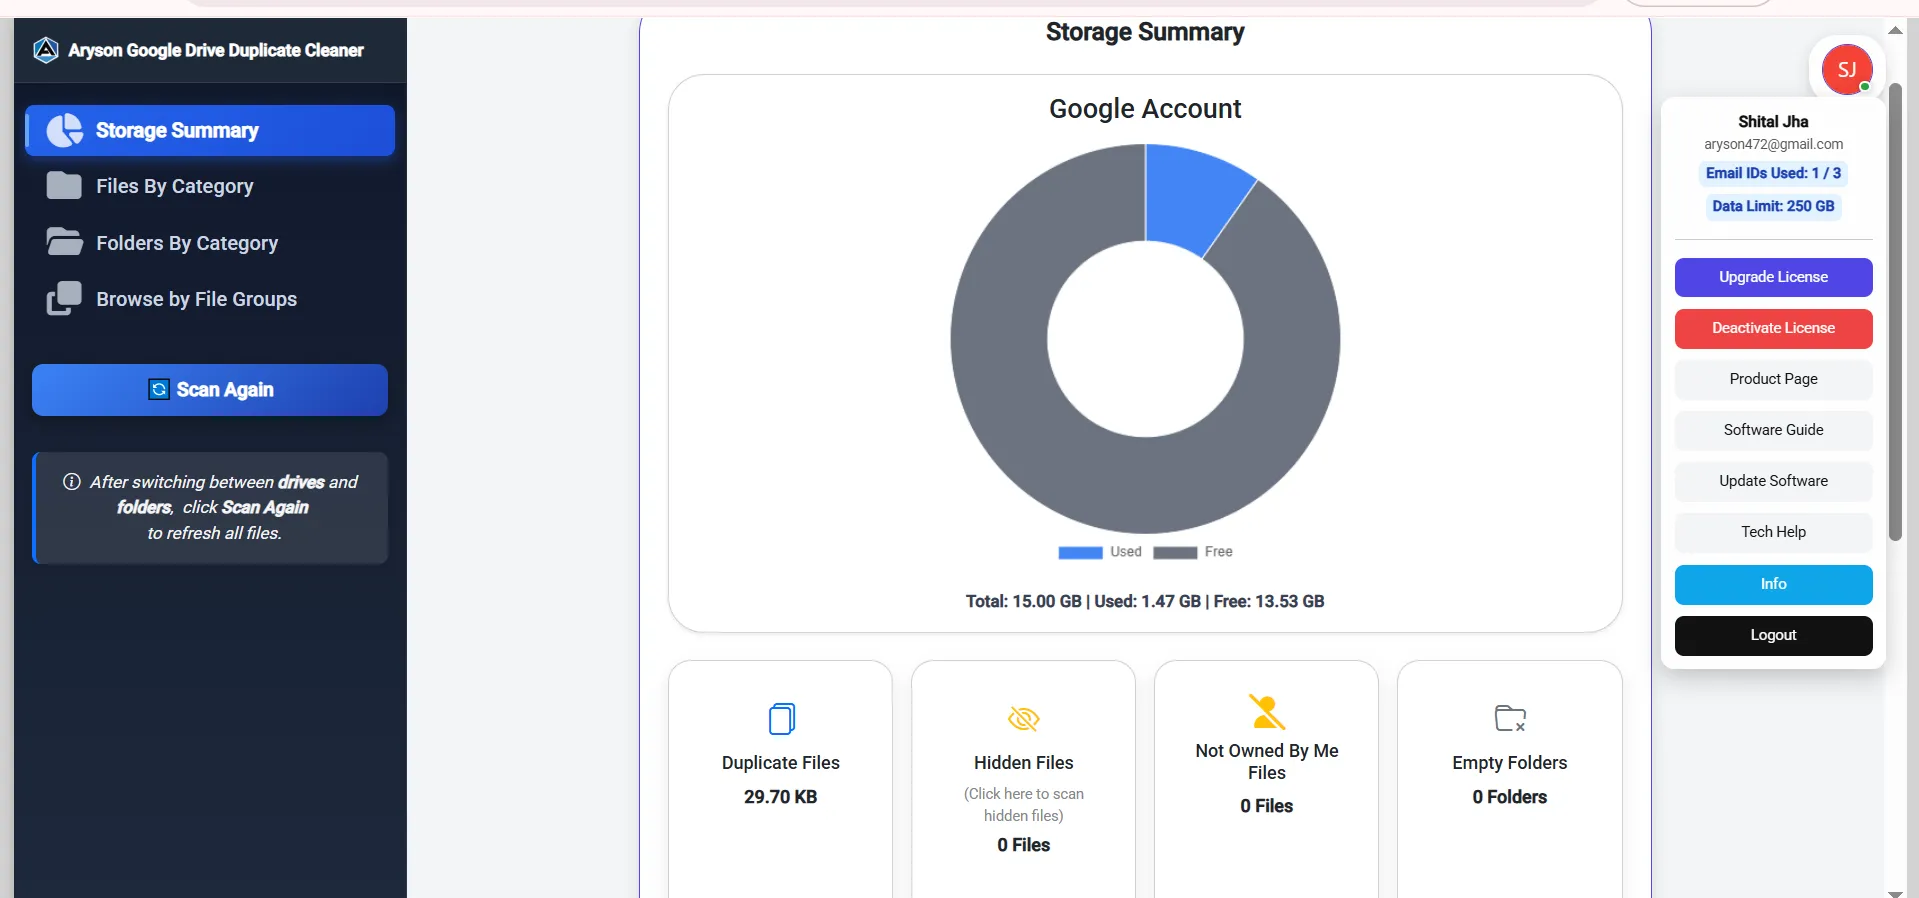
Task: Click the Data Limit: 250 GB badge
Action: coord(1773,206)
